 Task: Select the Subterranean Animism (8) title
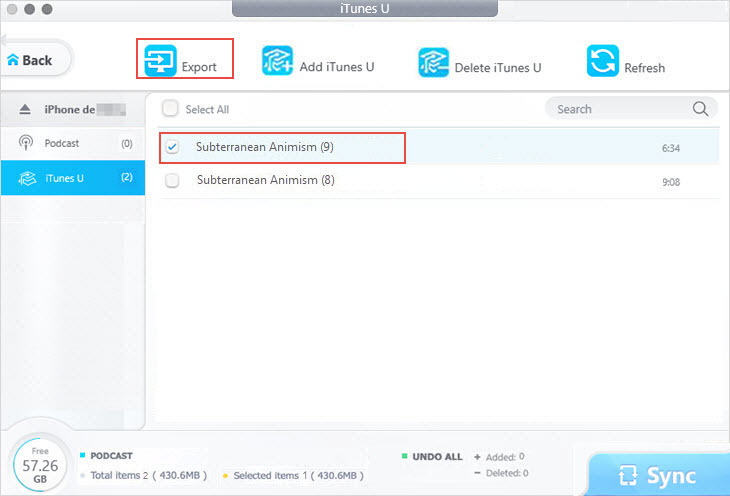[265, 180]
